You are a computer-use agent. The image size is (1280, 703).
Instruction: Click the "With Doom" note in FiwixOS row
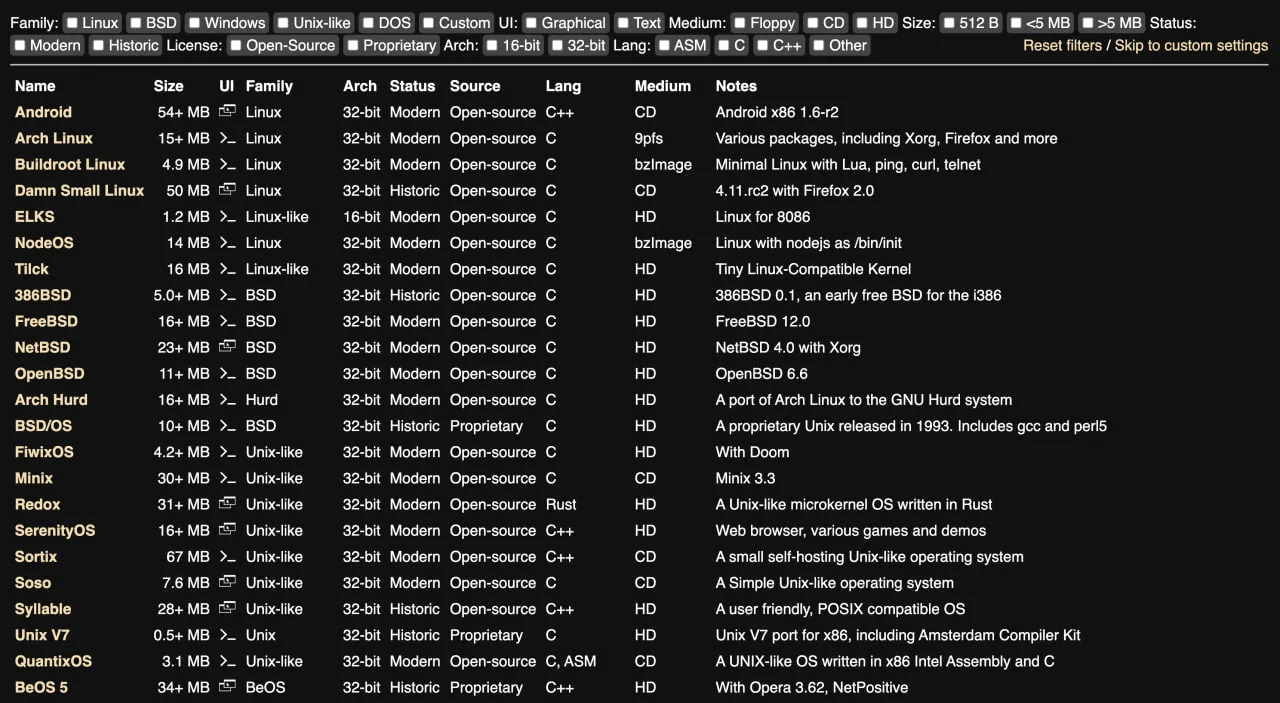tap(752, 452)
